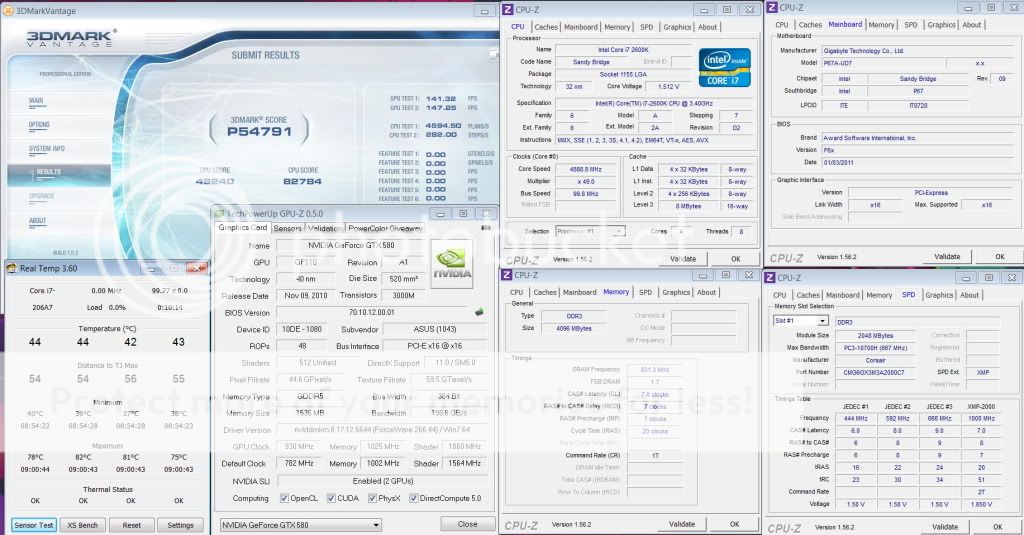1024x535 pixels.
Task: Run XS Bench in Real Temp
Action: [82, 525]
